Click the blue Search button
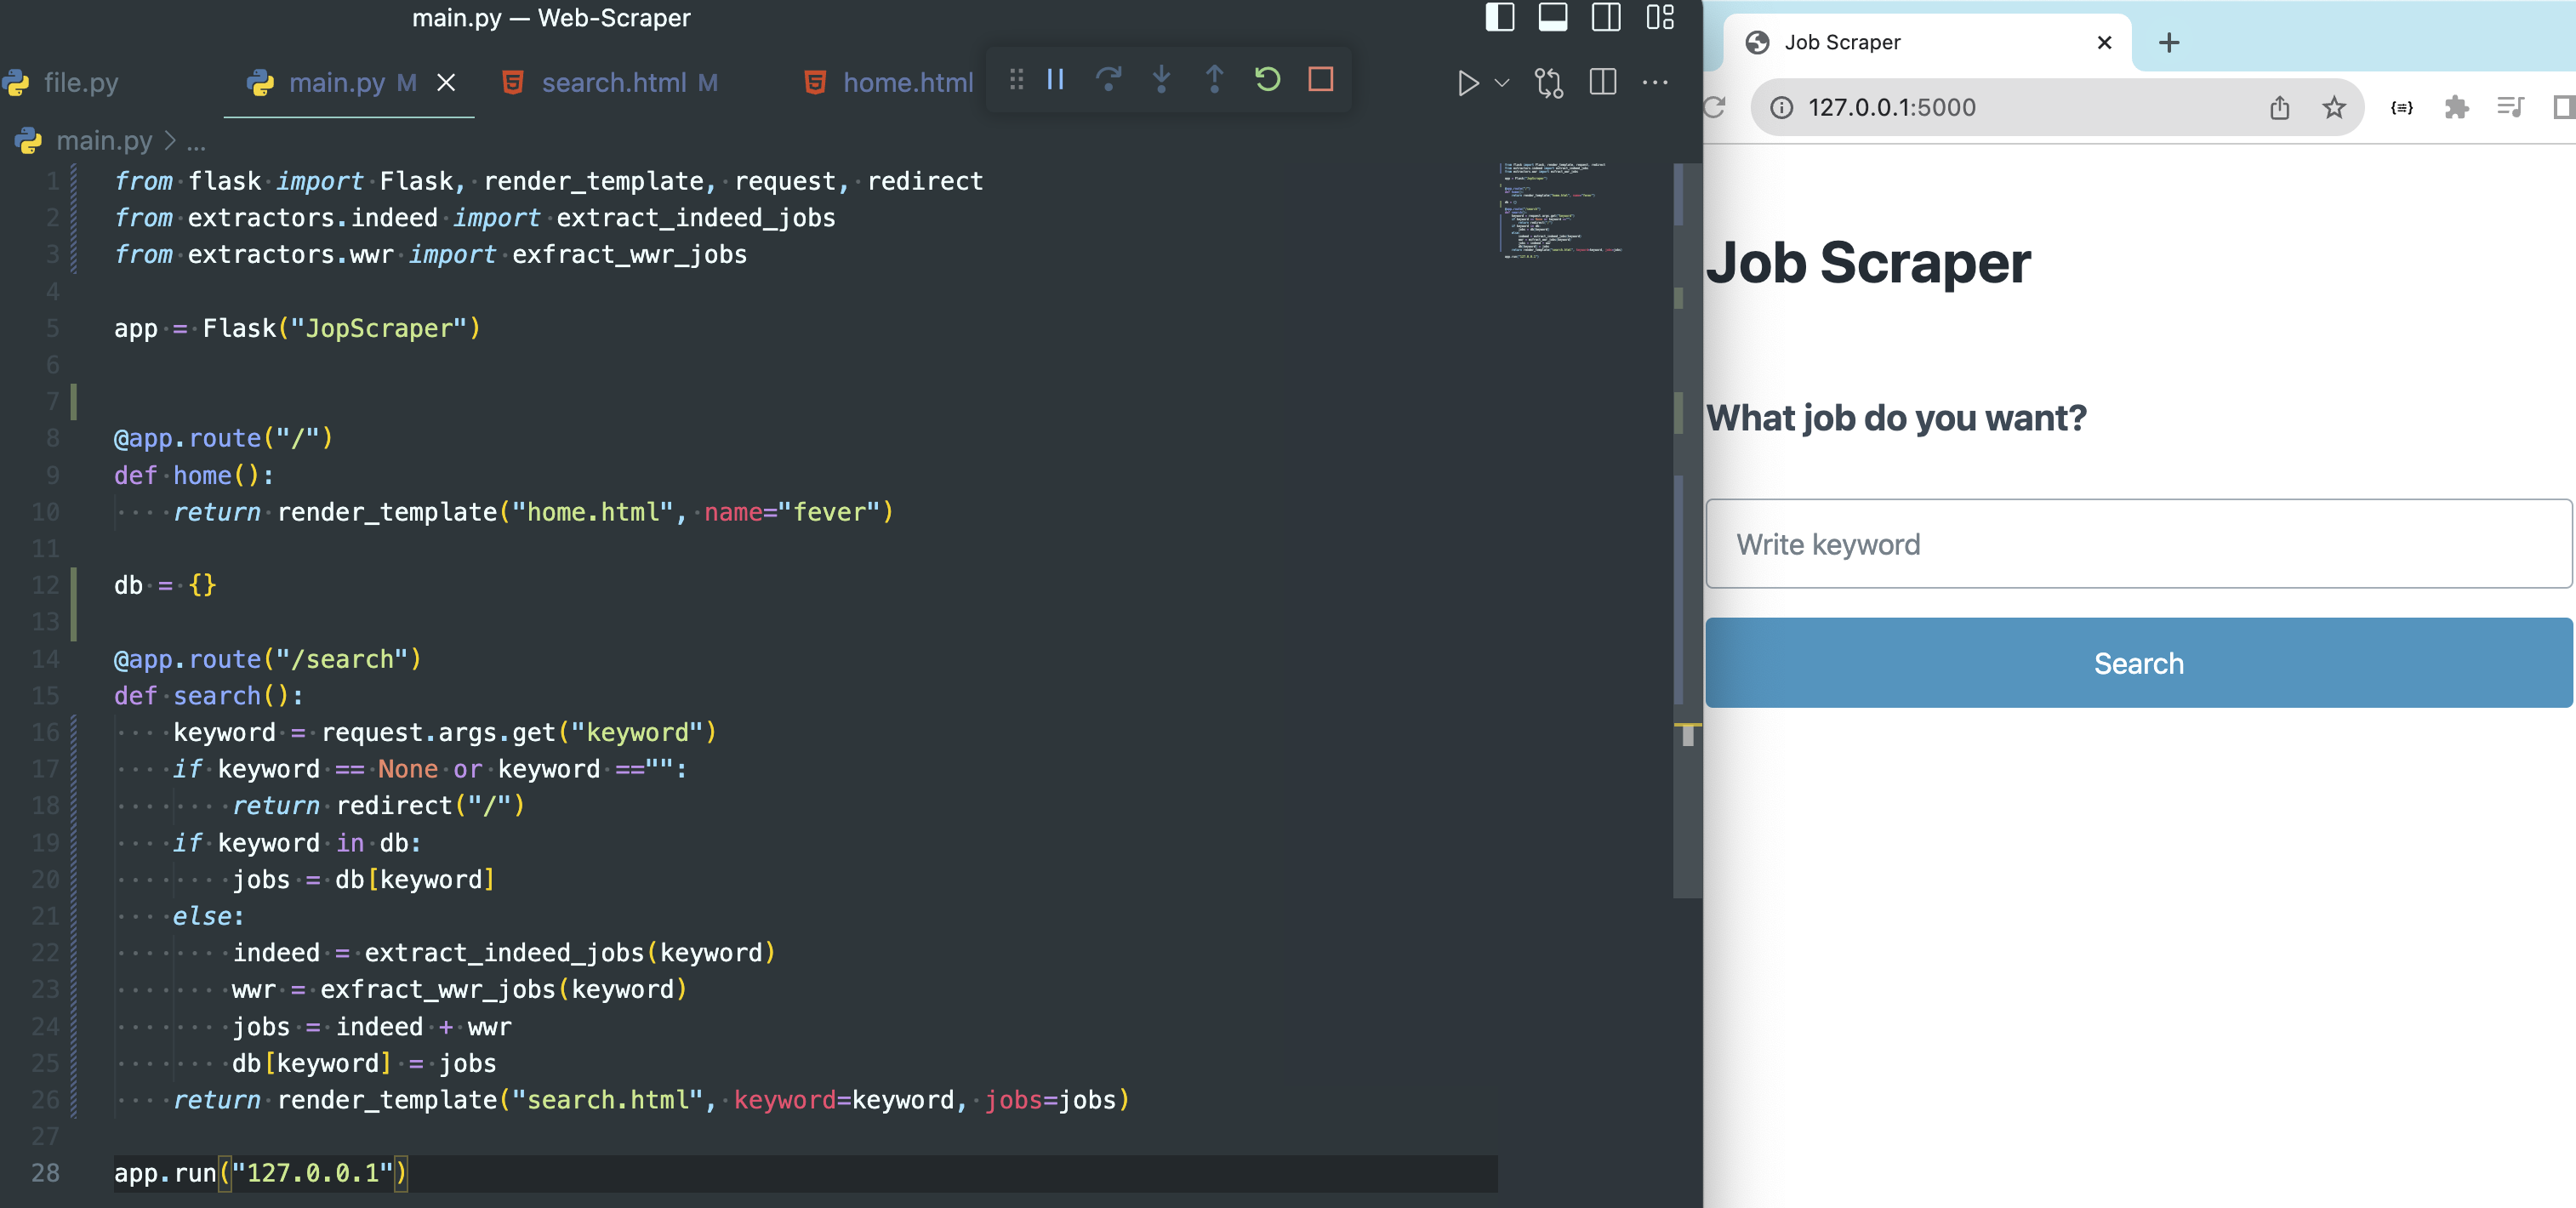The image size is (2576, 1208). [2138, 663]
